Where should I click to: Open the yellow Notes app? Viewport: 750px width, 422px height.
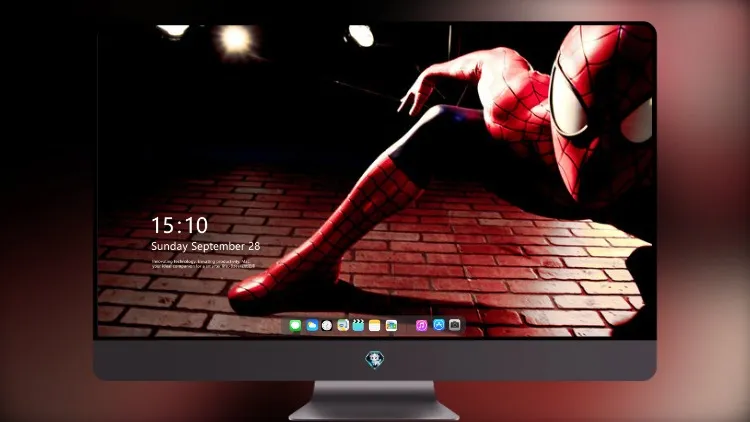[375, 326]
